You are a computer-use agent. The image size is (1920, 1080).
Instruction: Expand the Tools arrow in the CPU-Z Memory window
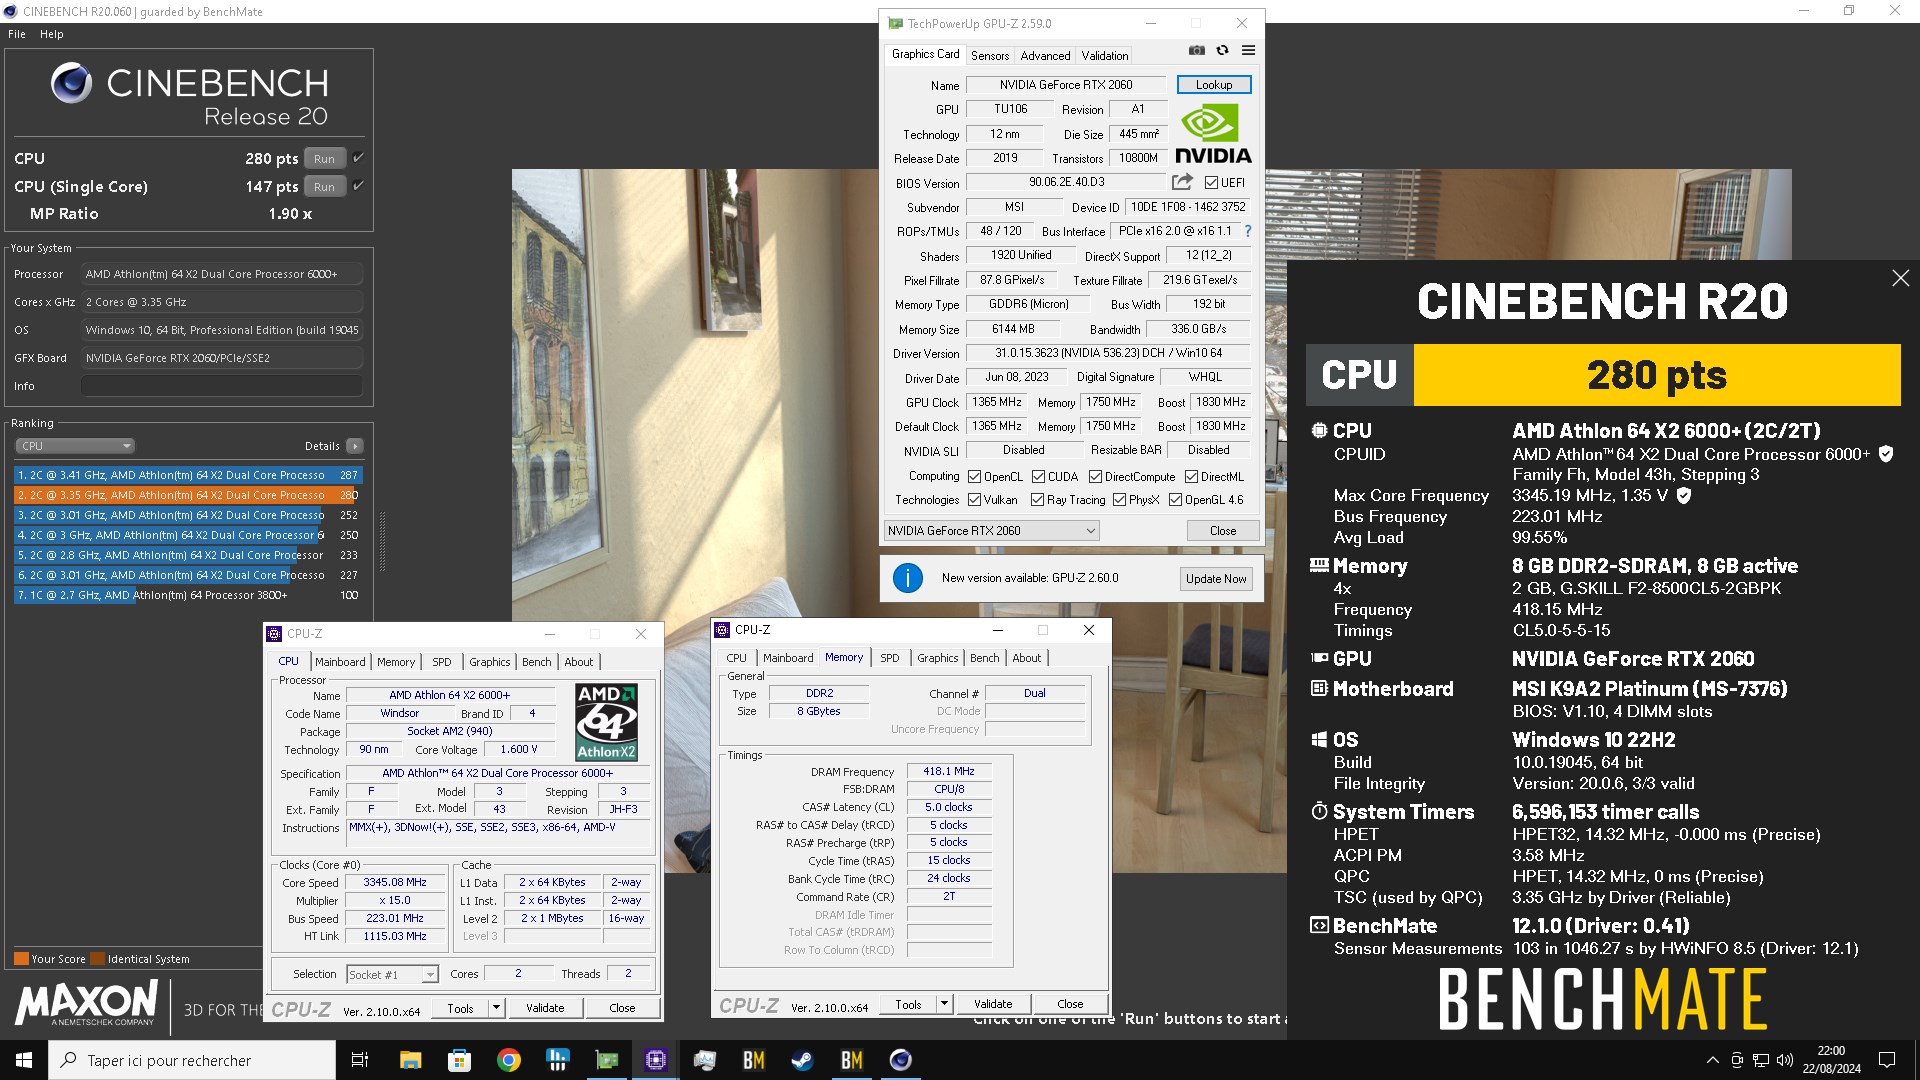point(944,1004)
